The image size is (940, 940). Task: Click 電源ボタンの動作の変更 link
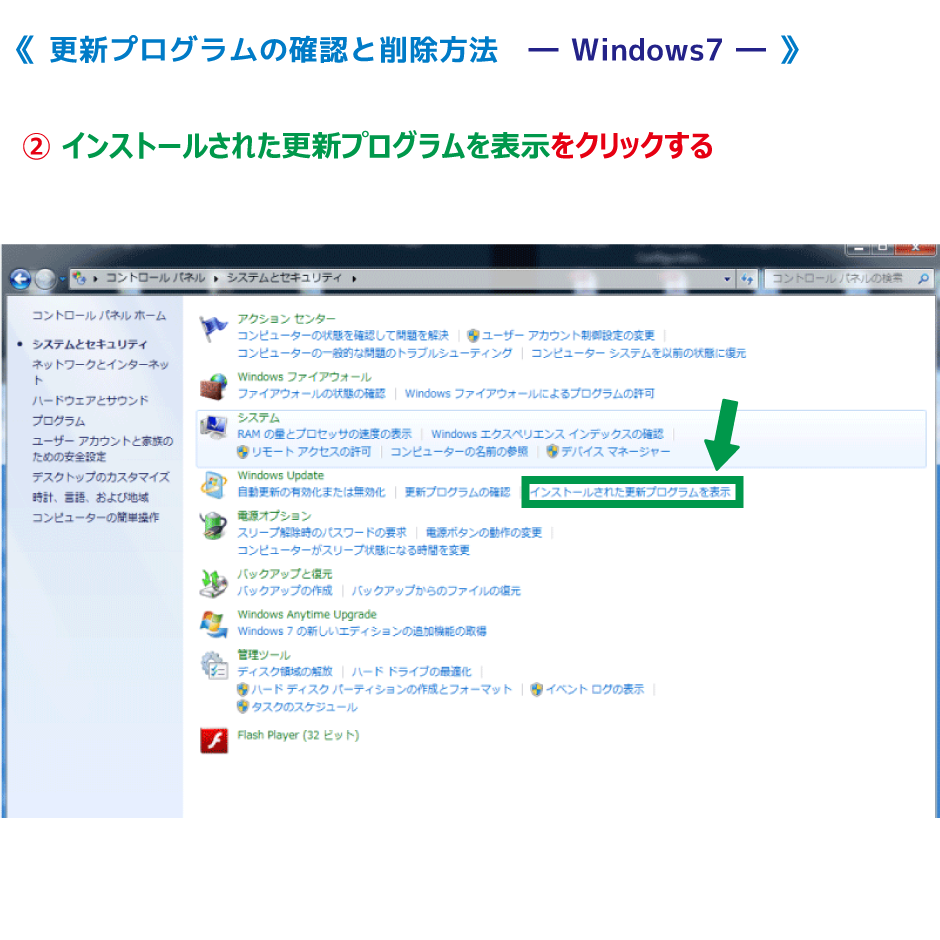[x=484, y=533]
